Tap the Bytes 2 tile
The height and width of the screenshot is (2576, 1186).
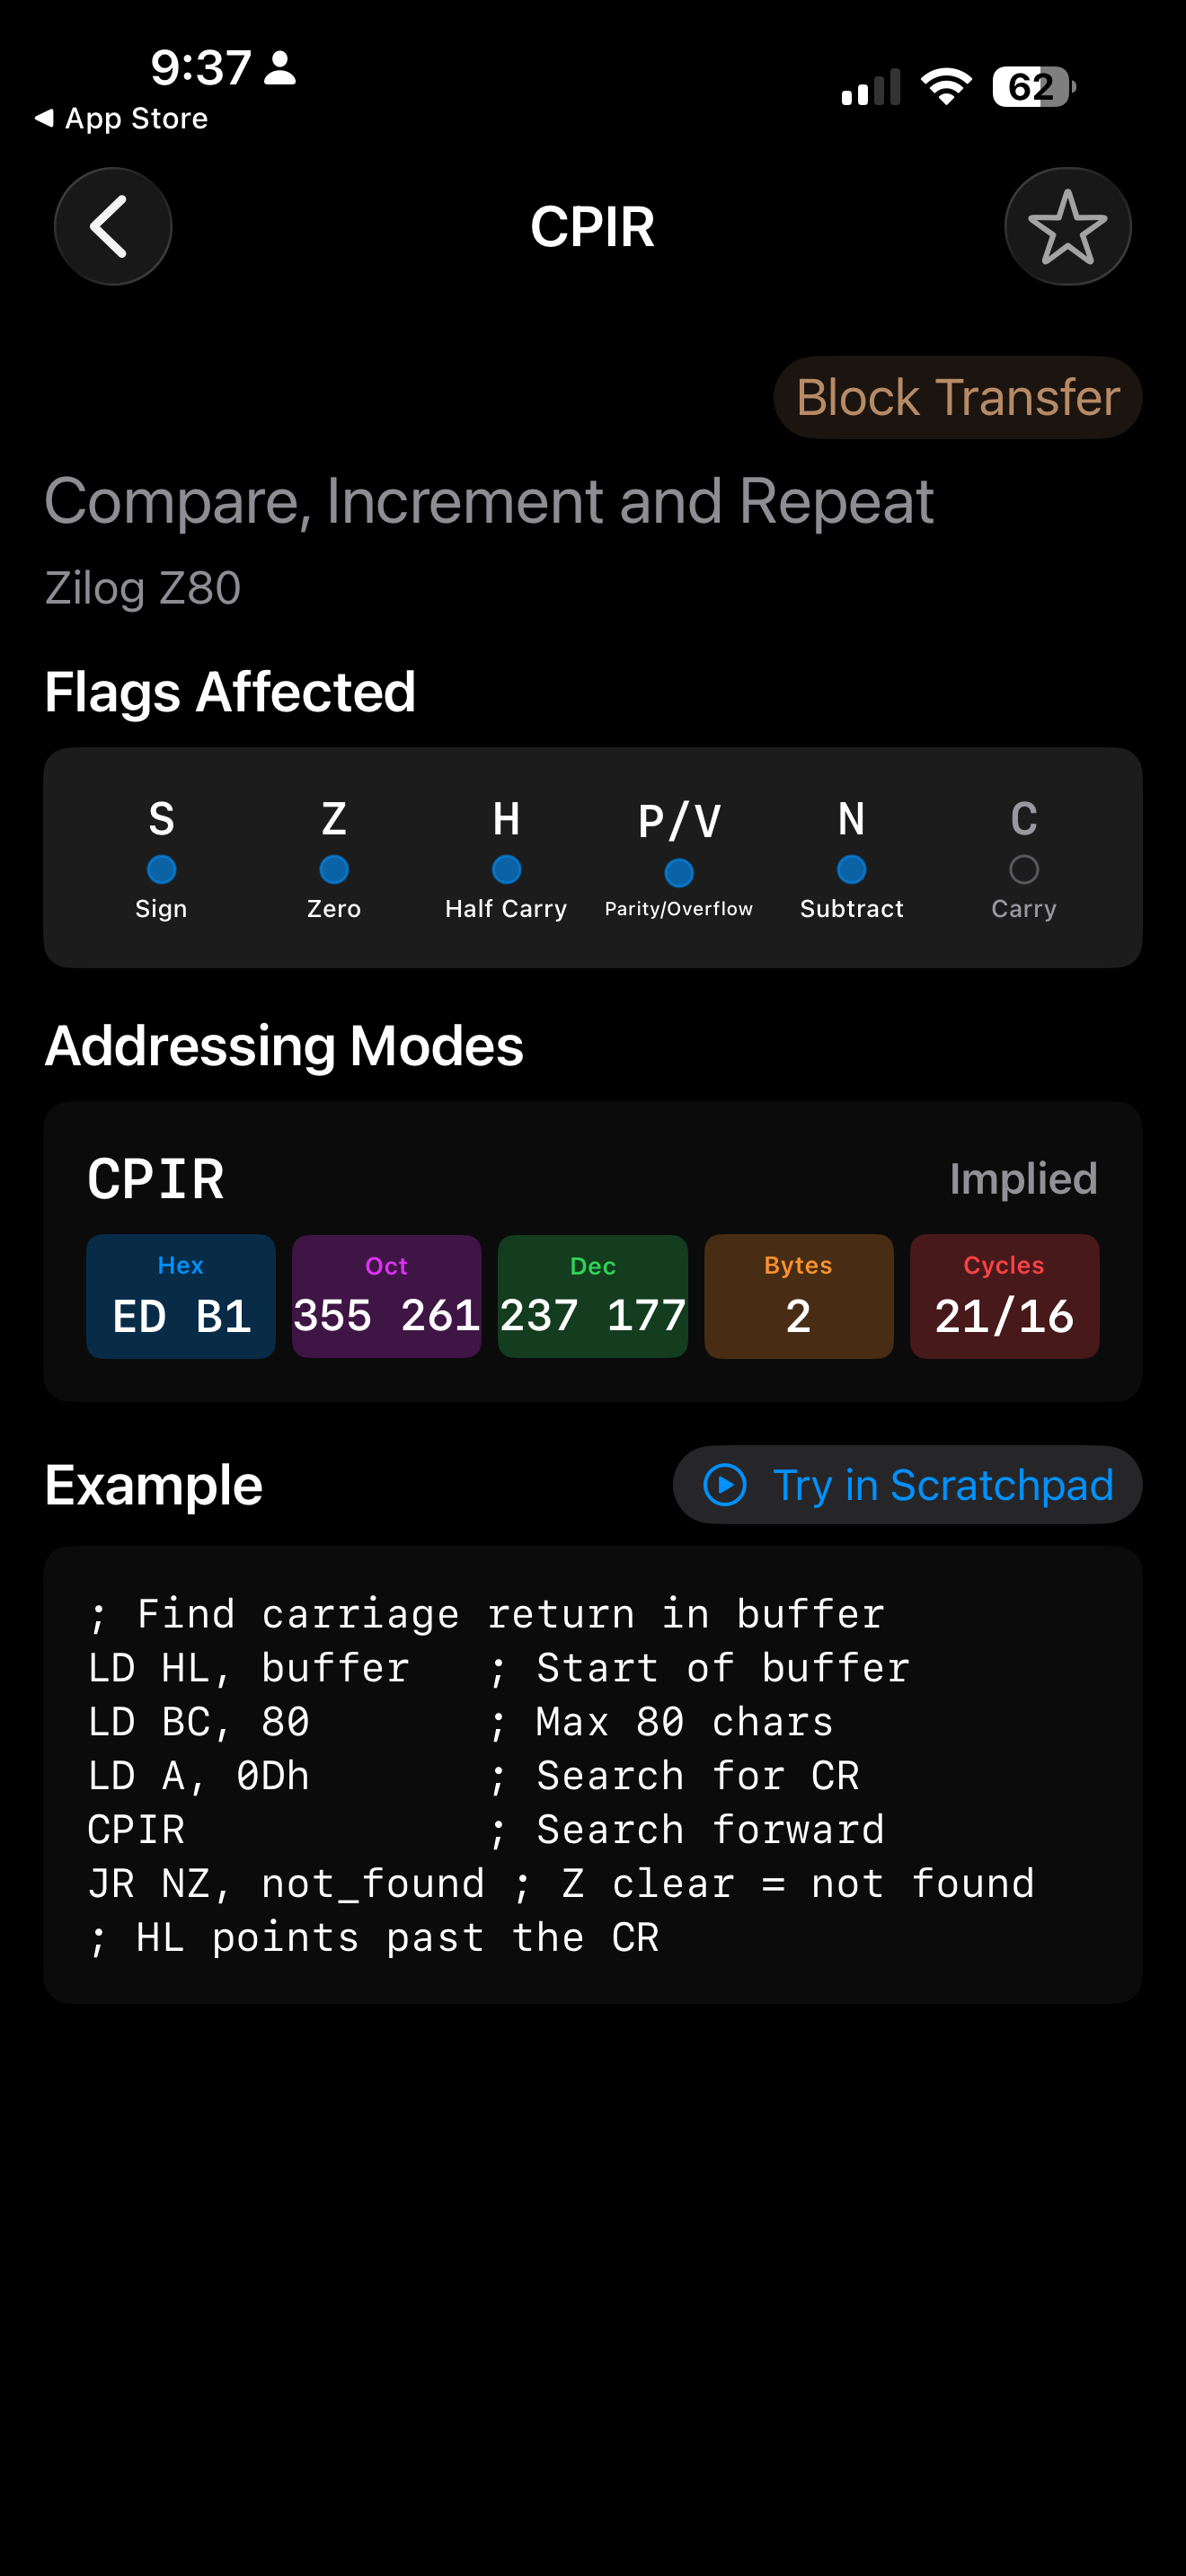point(798,1296)
